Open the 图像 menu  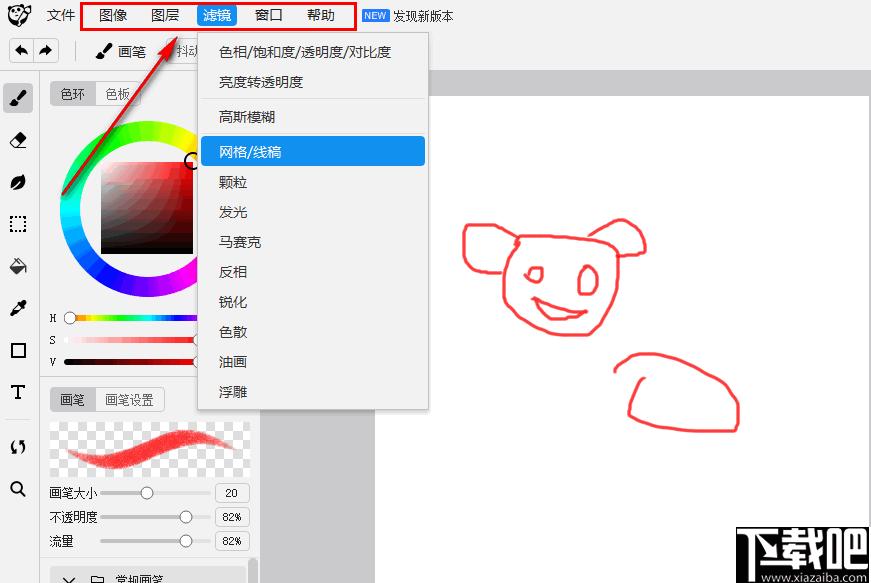[113, 16]
